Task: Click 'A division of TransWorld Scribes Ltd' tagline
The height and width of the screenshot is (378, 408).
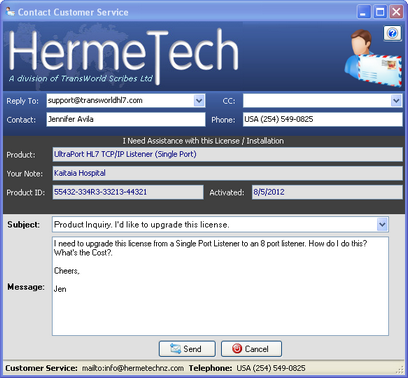Action: (81, 79)
